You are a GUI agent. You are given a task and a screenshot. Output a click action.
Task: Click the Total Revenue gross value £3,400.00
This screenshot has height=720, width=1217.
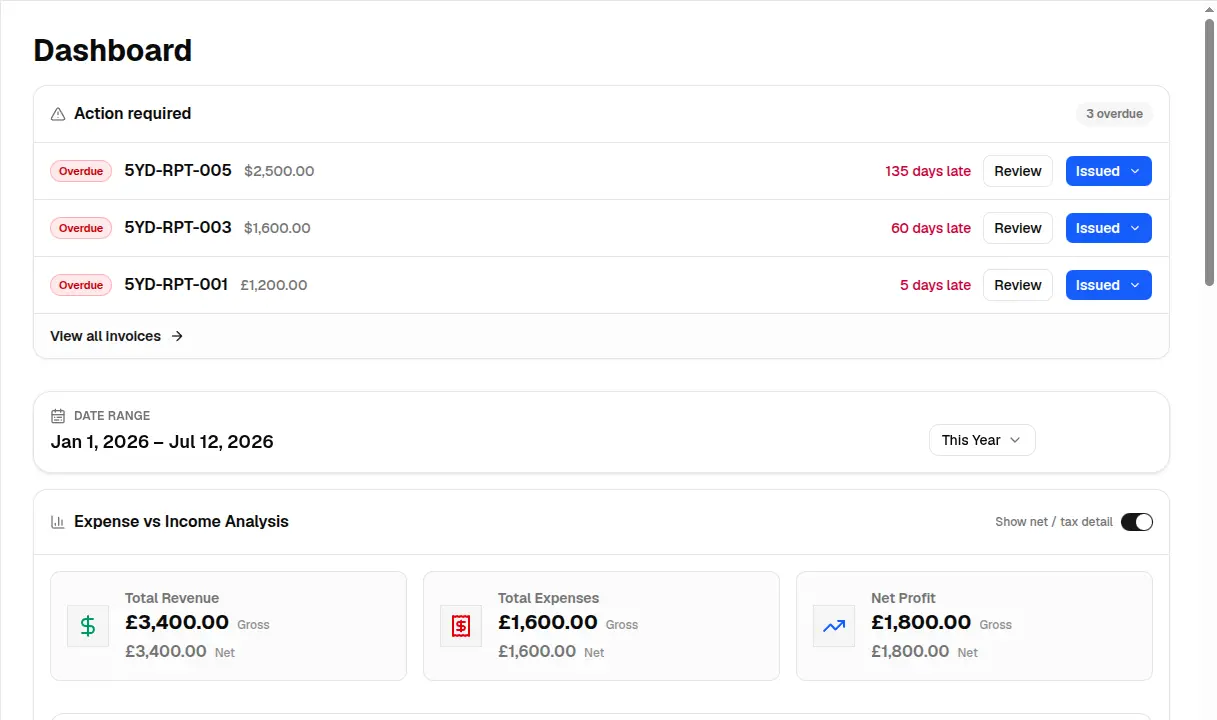(177, 622)
